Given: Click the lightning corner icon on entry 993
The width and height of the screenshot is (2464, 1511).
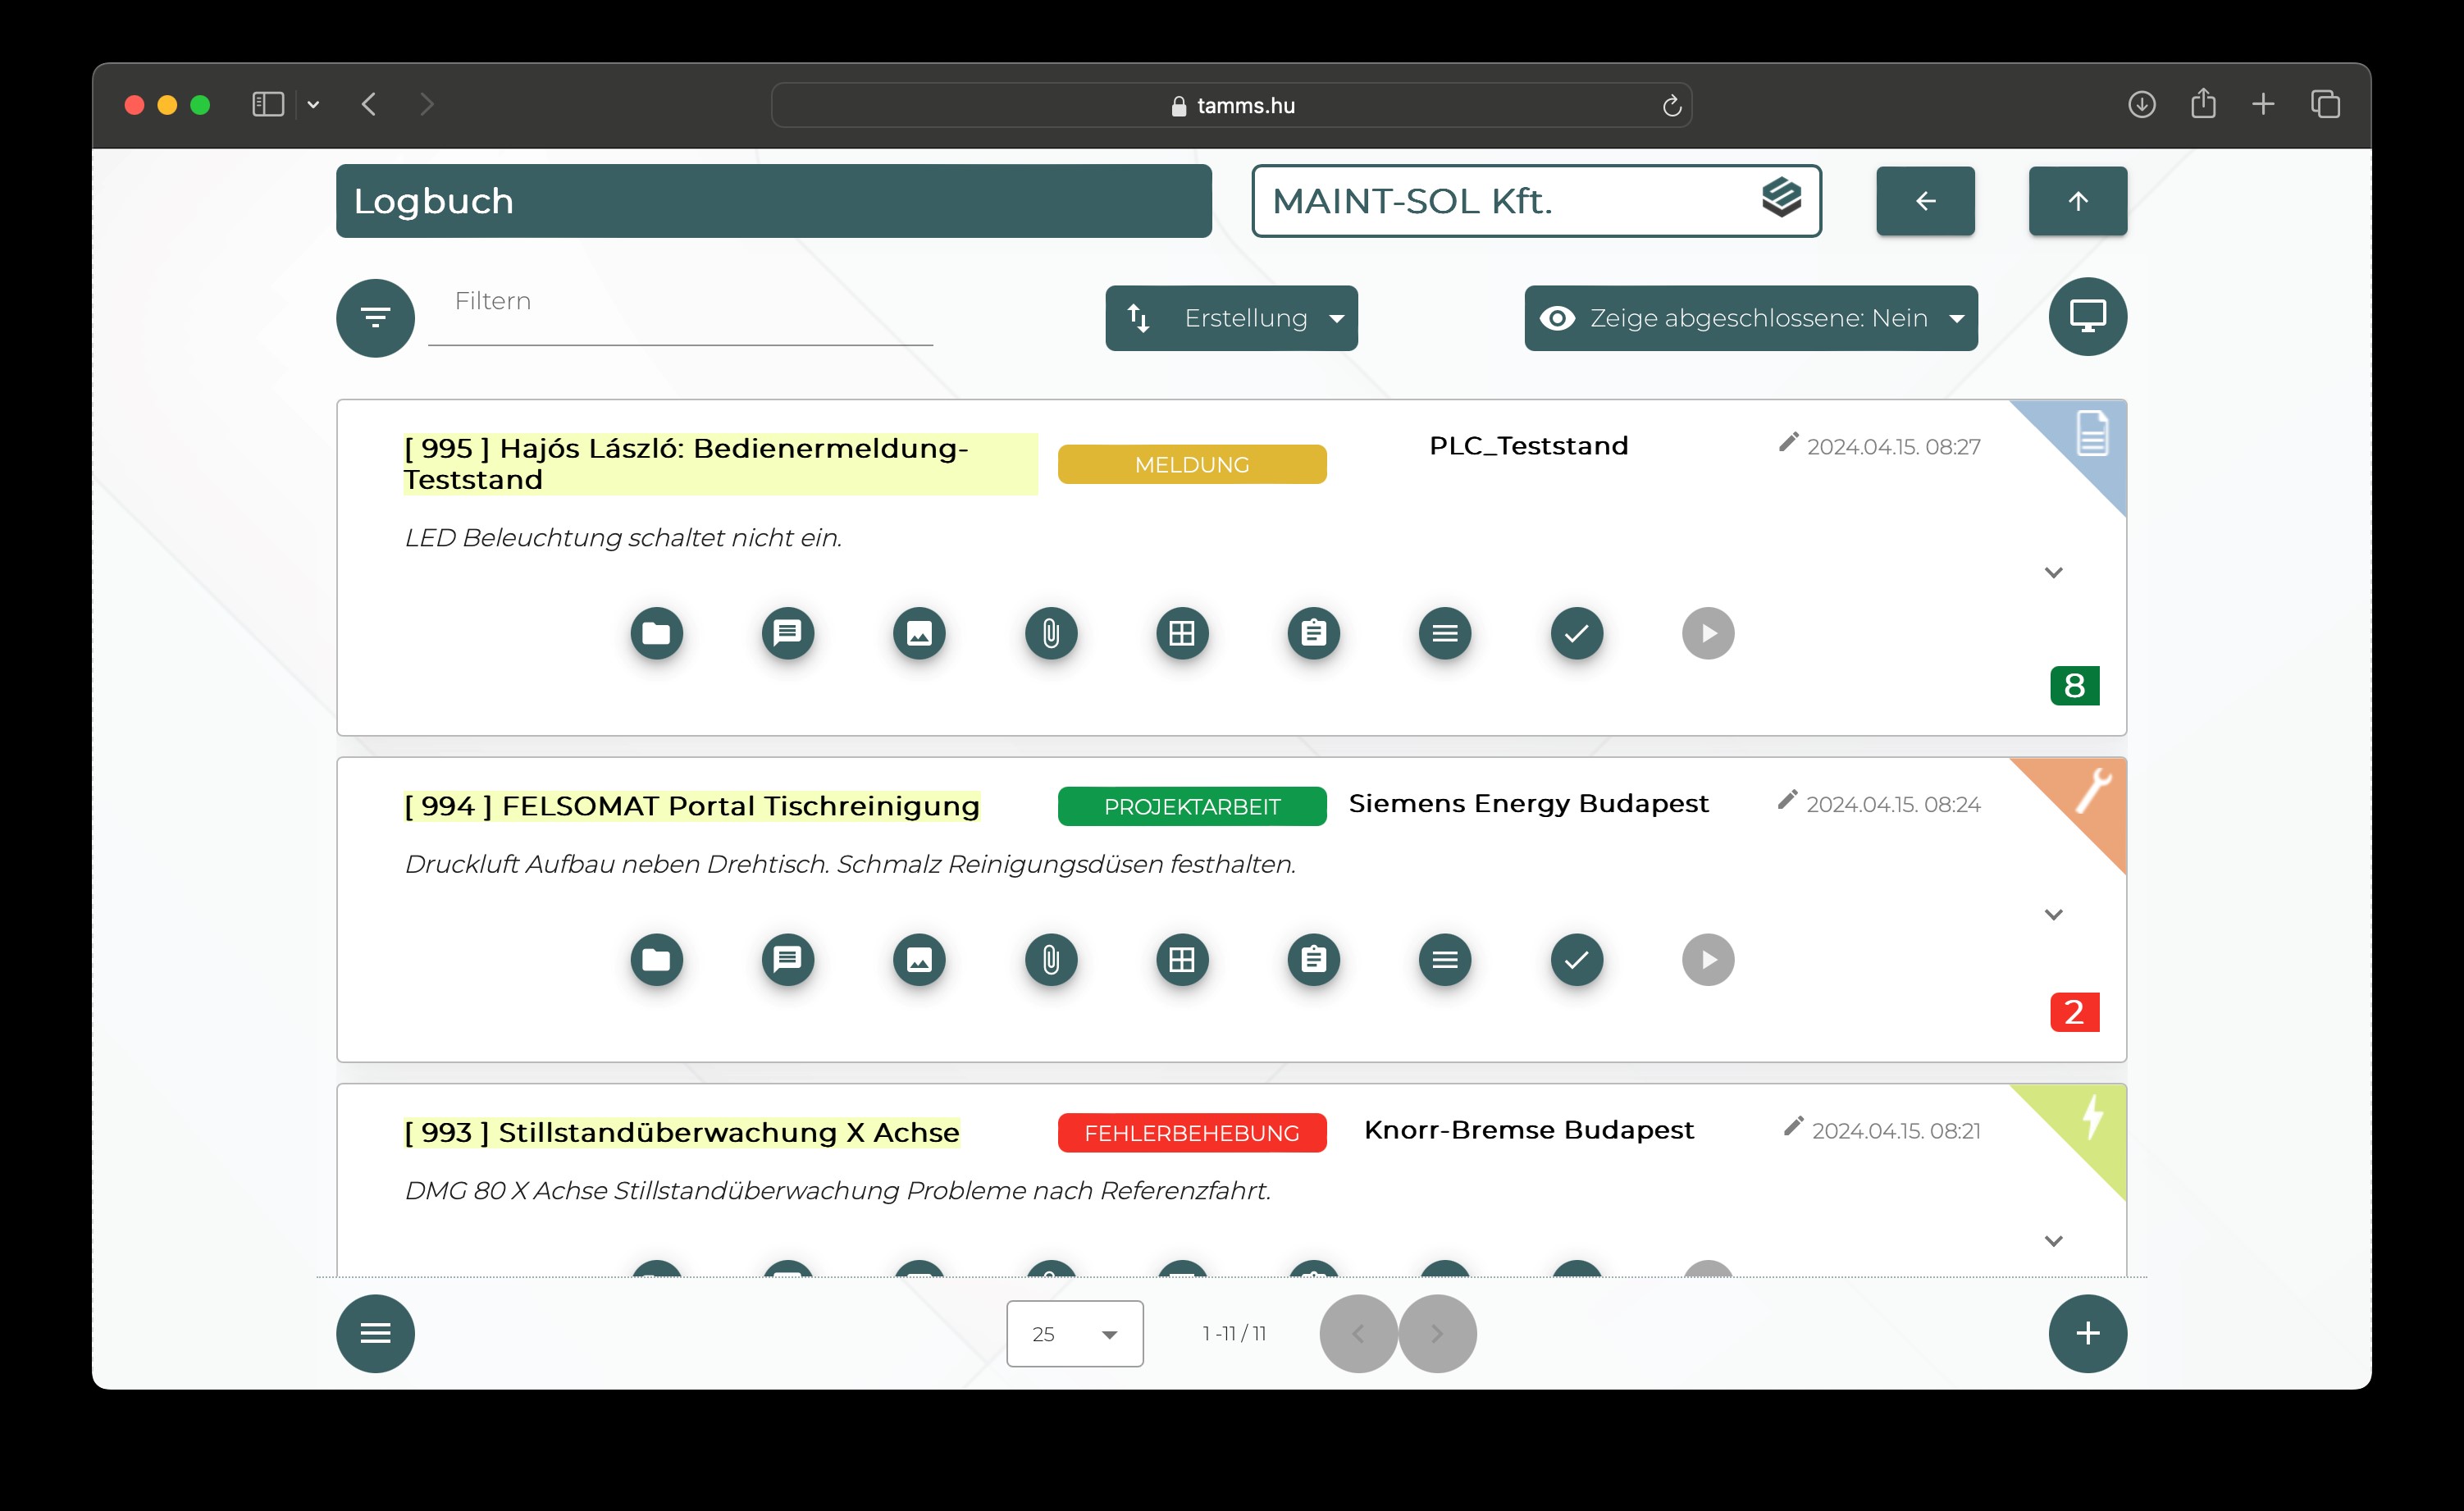Looking at the screenshot, I should [2092, 1117].
